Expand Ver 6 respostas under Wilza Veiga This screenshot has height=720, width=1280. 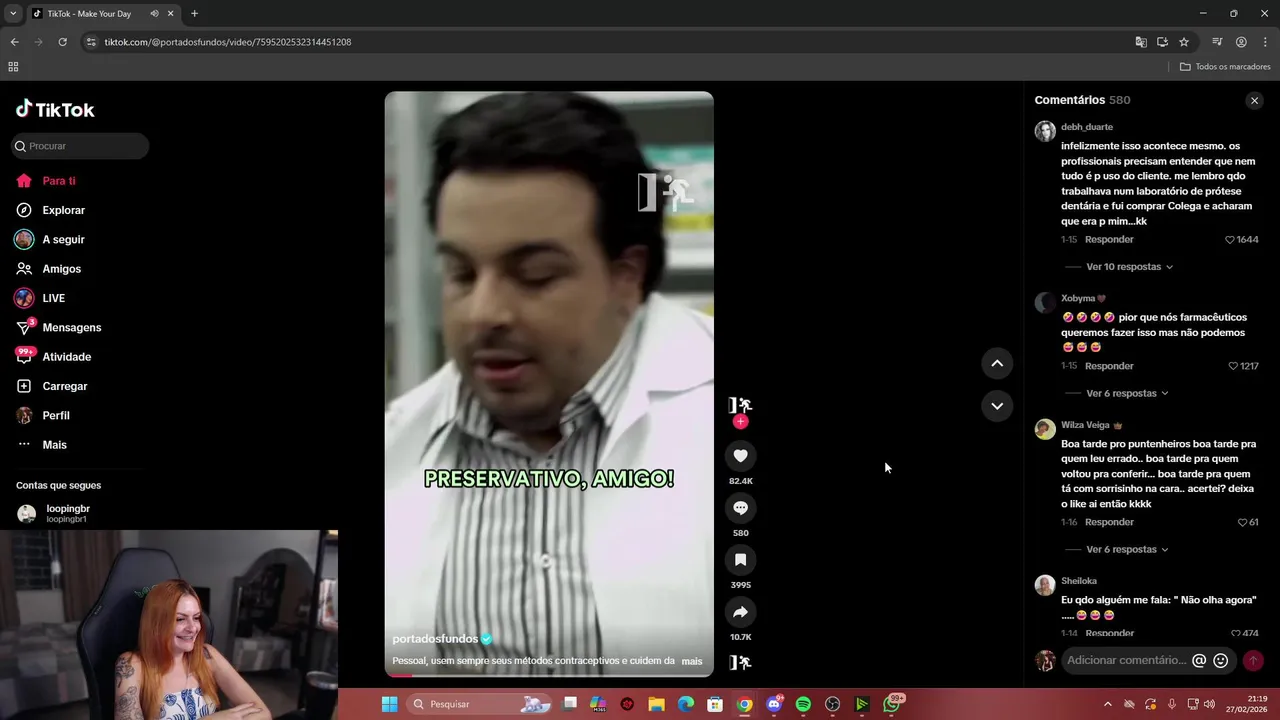[1127, 549]
